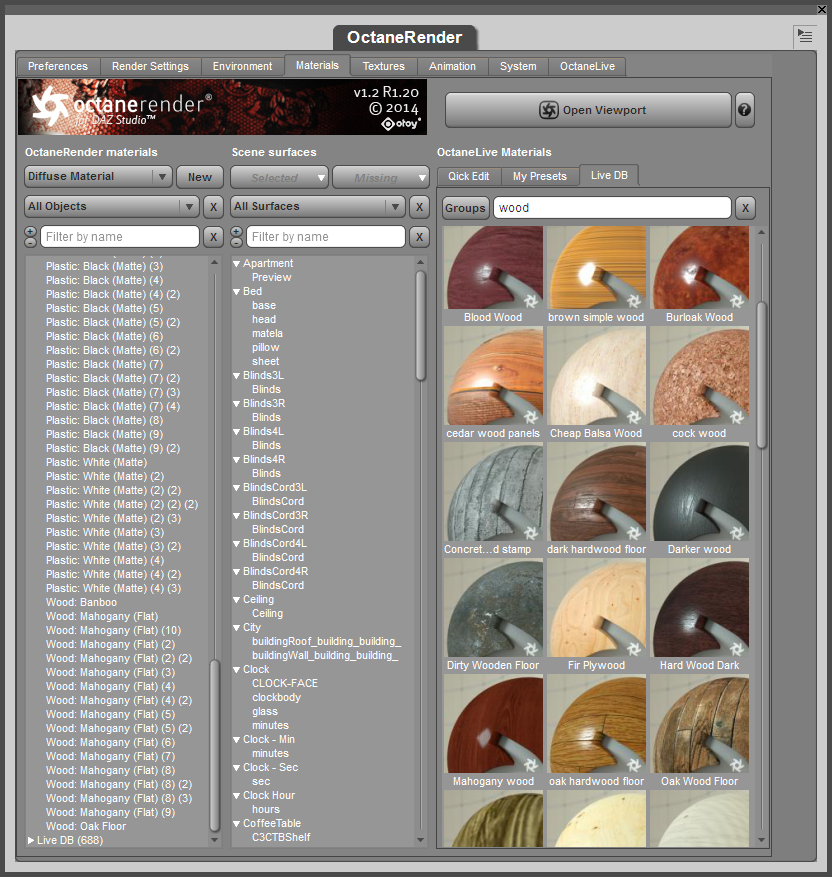Select the Burloak Wood thumbnail

tap(699, 267)
